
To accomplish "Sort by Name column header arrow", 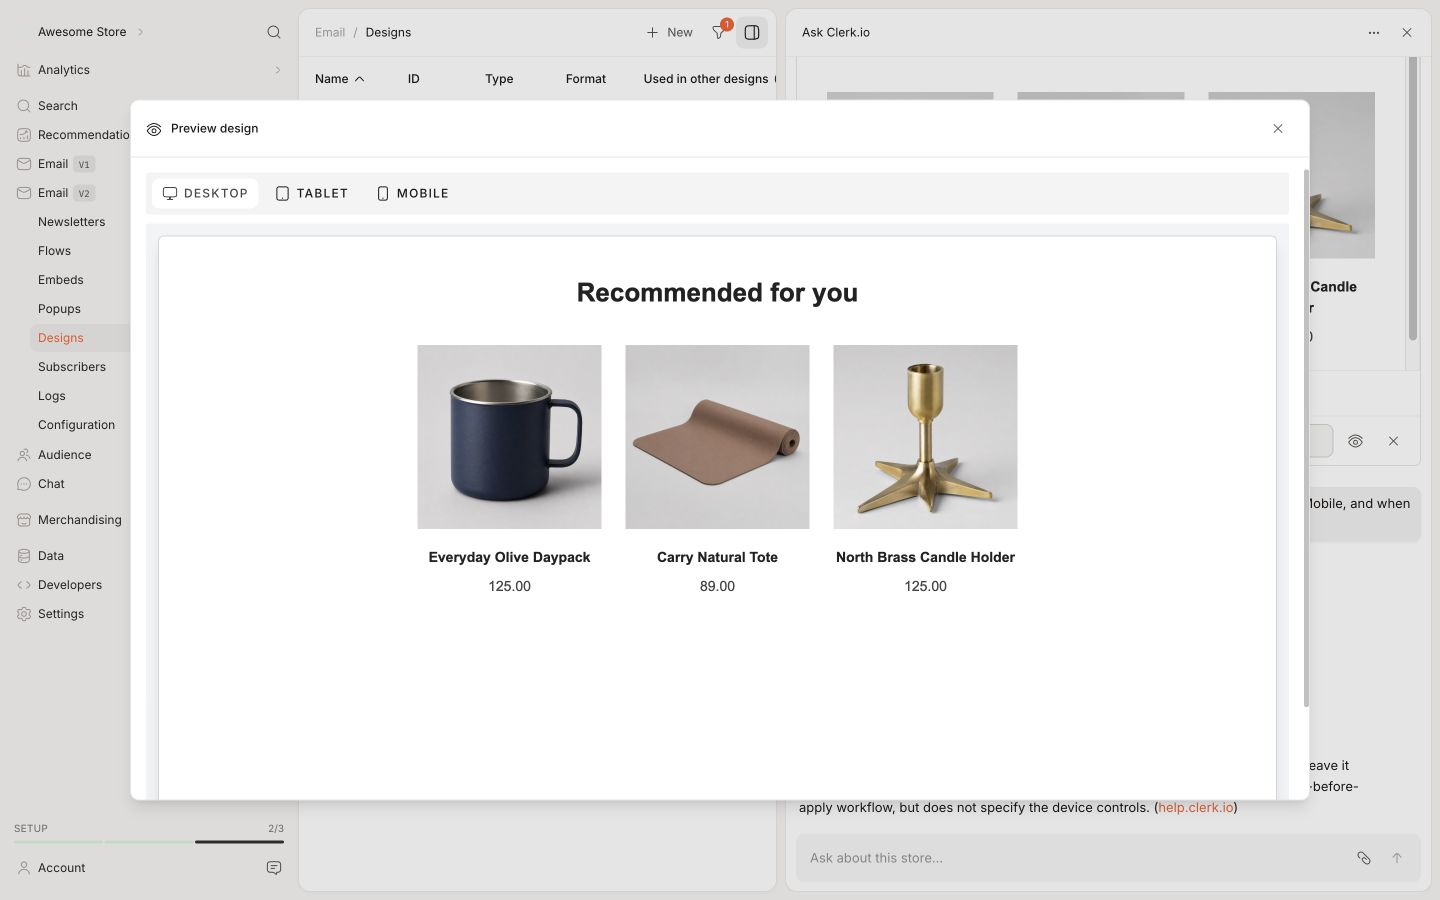I will (x=360, y=79).
